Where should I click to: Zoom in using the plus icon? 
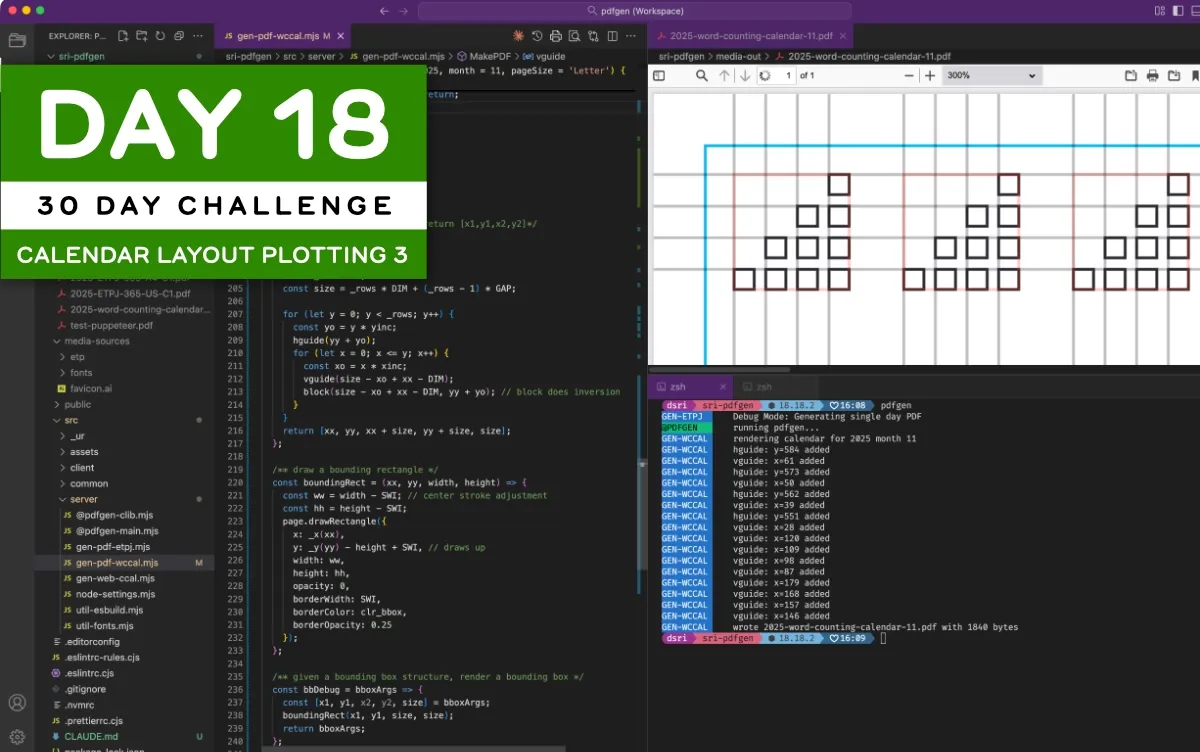point(930,75)
